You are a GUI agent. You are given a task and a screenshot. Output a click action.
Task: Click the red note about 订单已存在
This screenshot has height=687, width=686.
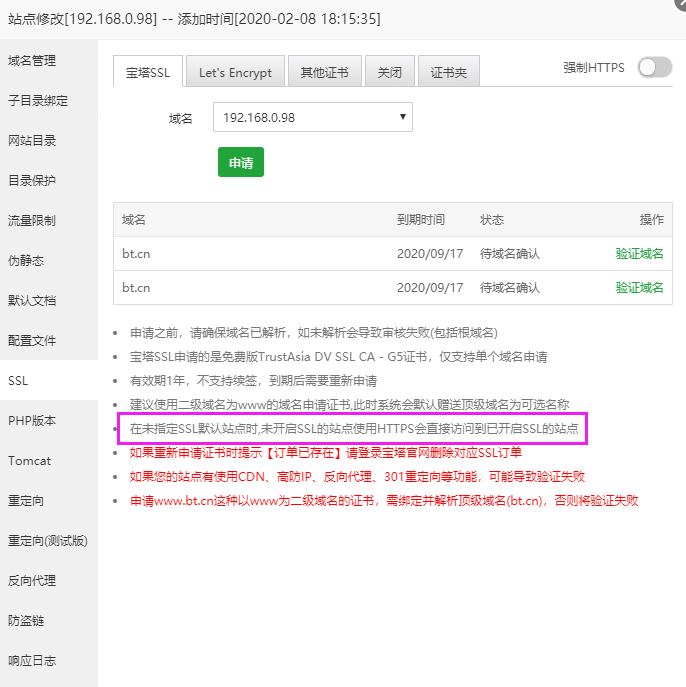click(x=326, y=452)
